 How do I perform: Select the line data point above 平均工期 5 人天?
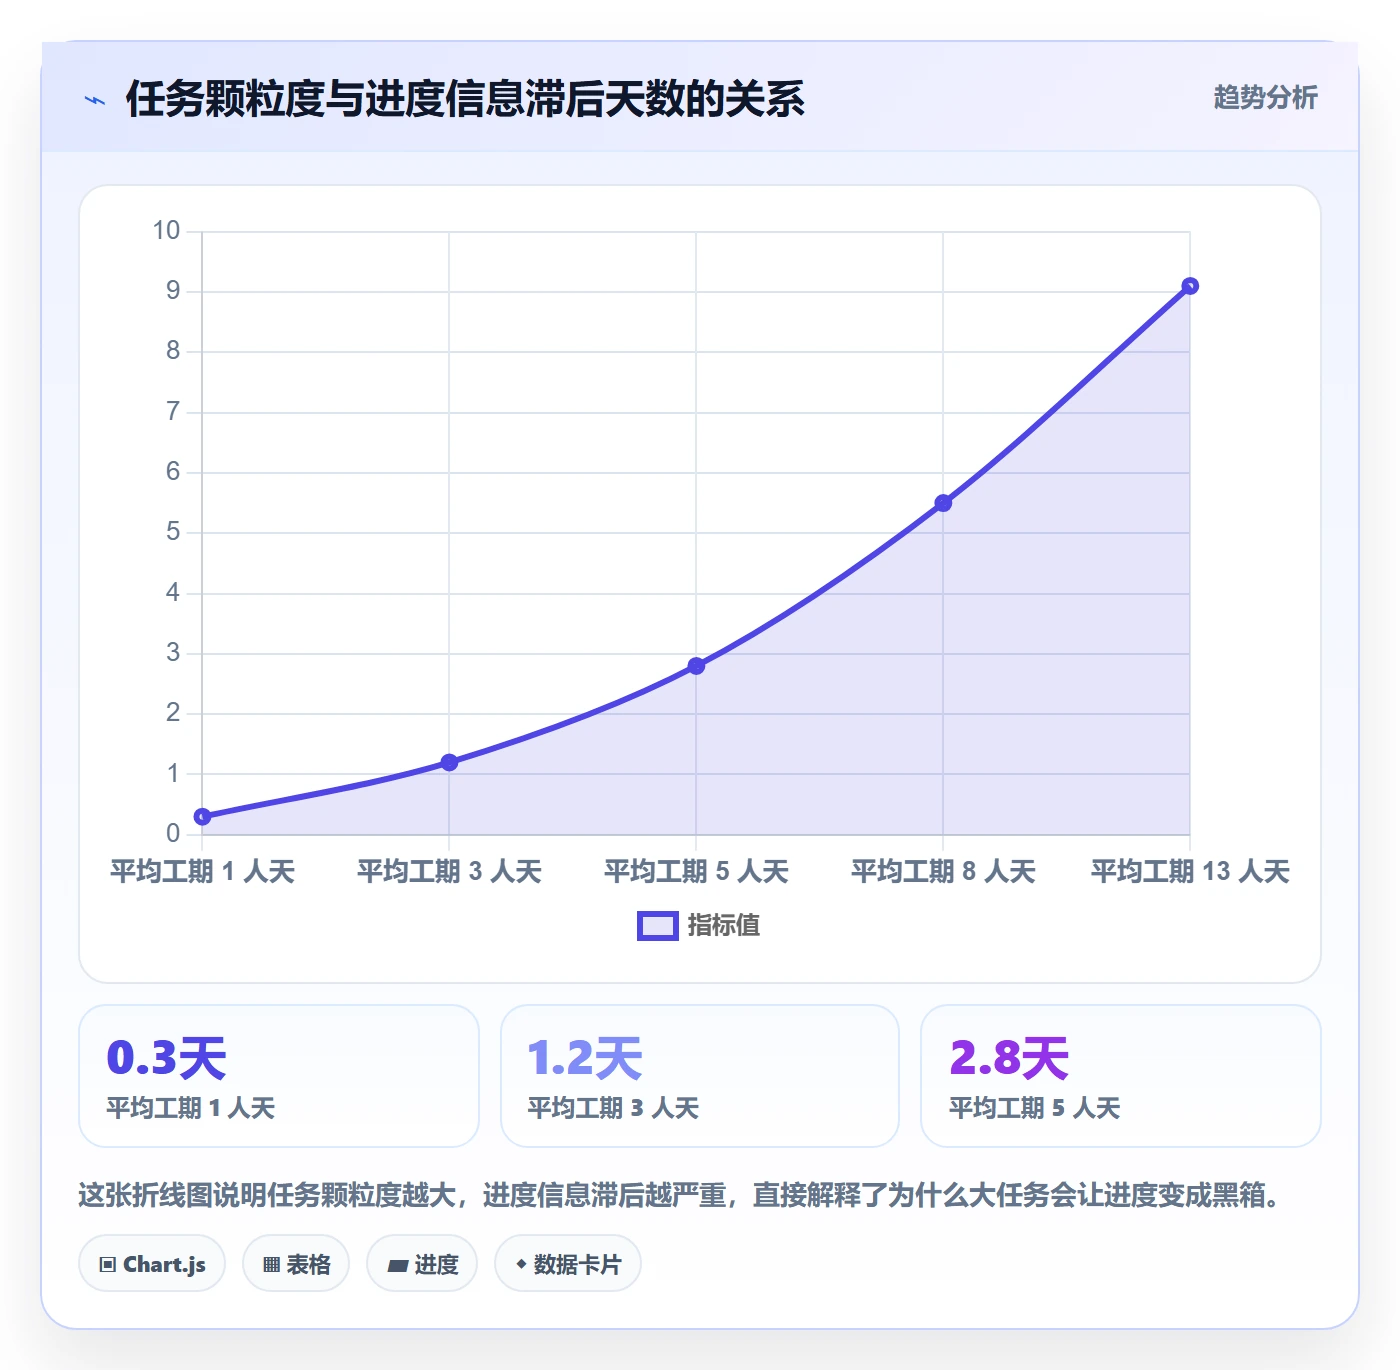tap(696, 666)
